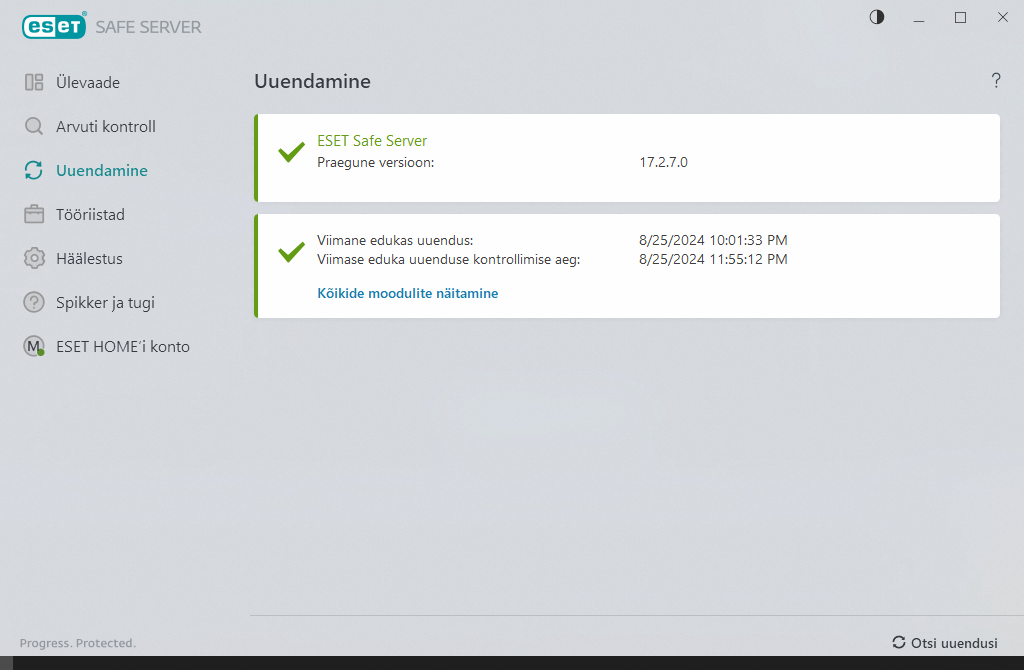Toggle the contrast theme icon in title bar
The image size is (1024, 670).
(876, 17)
